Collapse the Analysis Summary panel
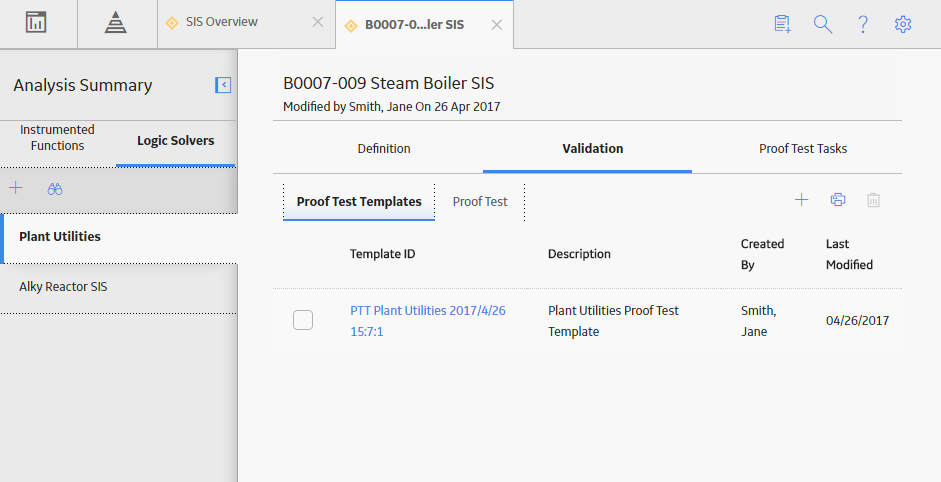941x482 pixels. pyautogui.click(x=223, y=85)
